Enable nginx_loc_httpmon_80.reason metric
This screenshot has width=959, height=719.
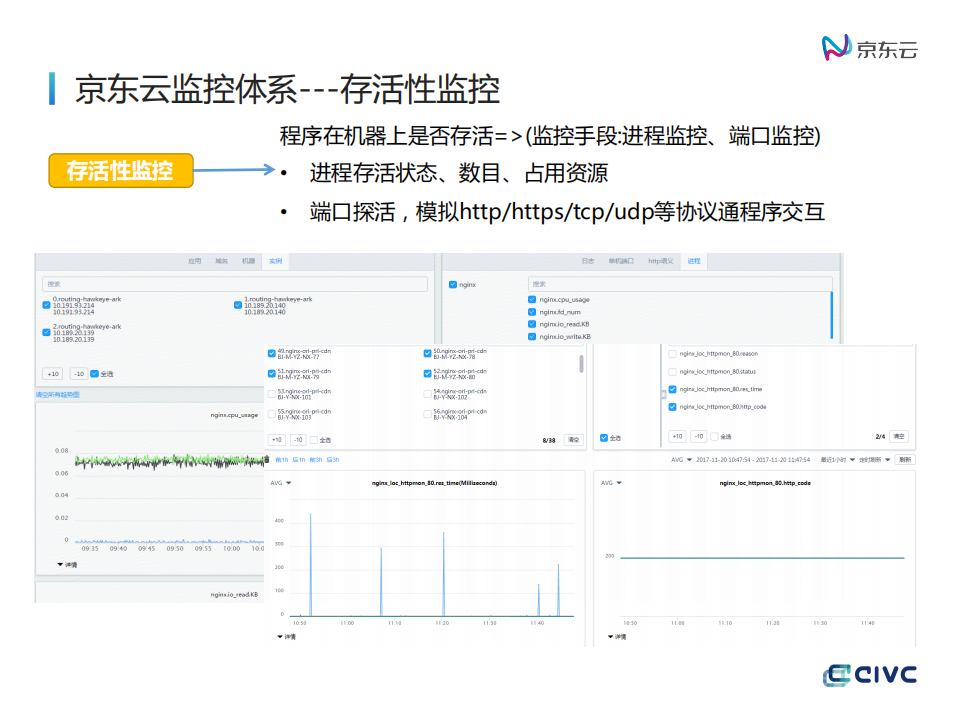(672, 354)
